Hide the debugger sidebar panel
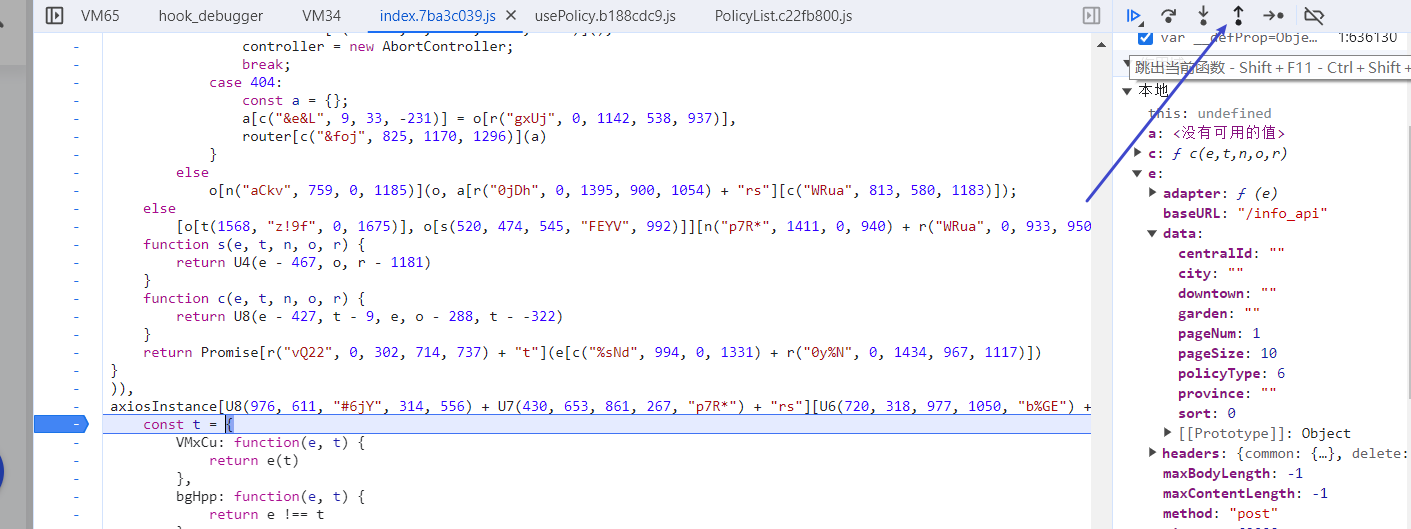The width and height of the screenshot is (1411, 529). [1092, 16]
